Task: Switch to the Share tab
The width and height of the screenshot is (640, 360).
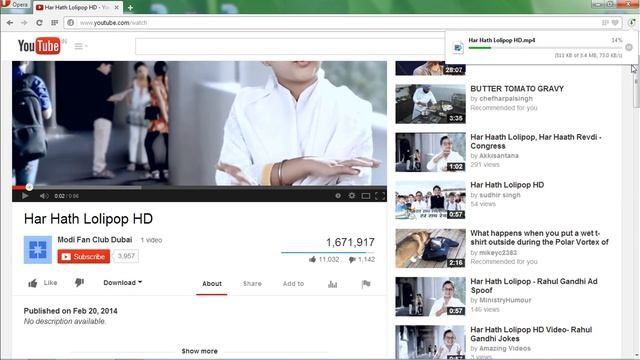Action: point(252,284)
